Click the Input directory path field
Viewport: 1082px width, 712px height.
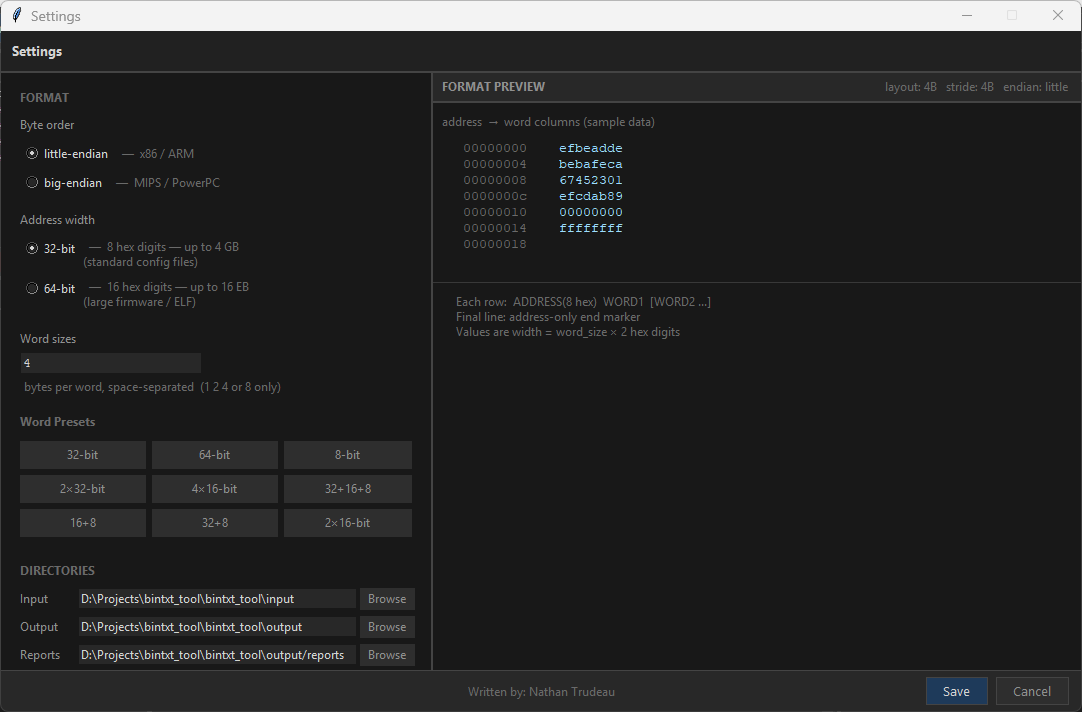tap(217, 599)
